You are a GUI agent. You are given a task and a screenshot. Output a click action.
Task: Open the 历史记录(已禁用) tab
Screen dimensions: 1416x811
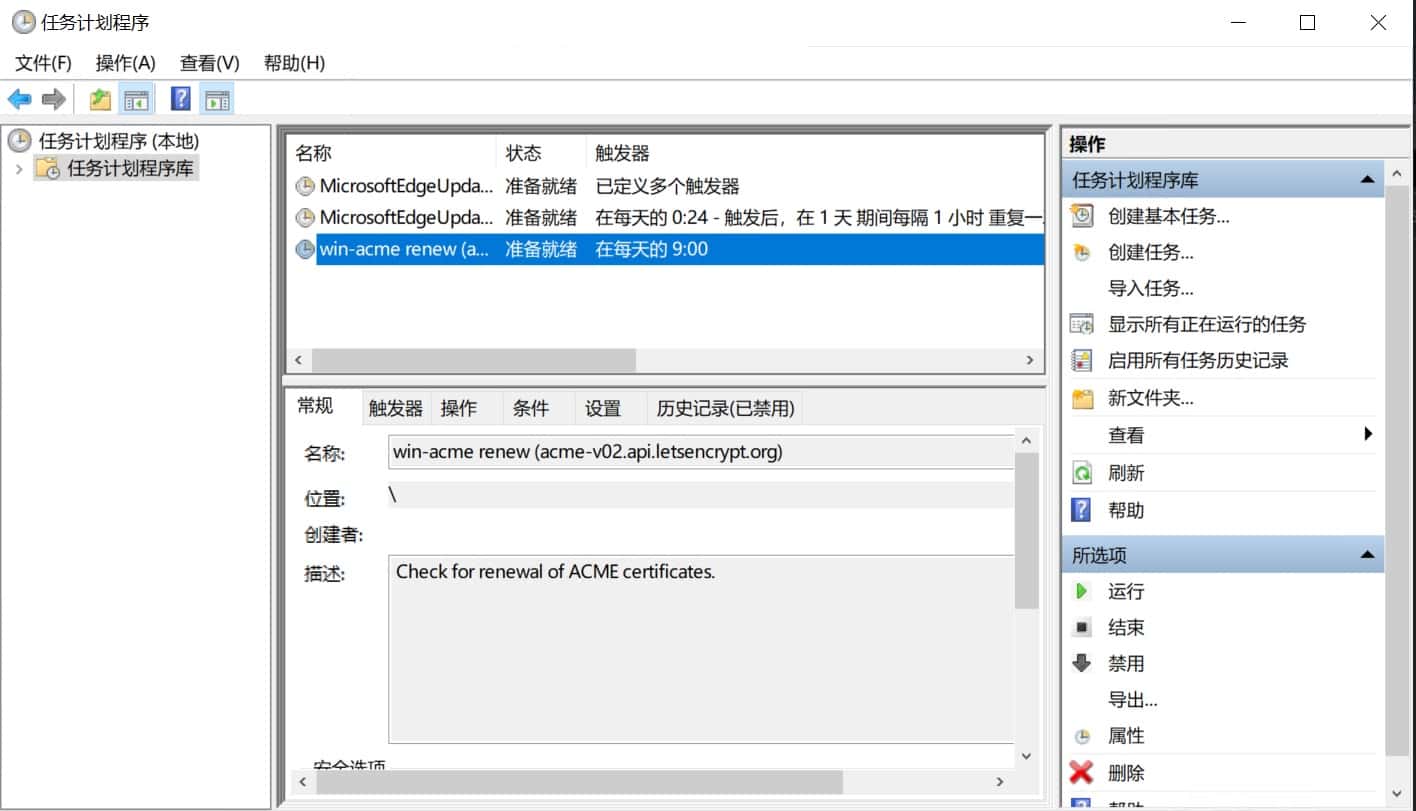click(x=725, y=408)
